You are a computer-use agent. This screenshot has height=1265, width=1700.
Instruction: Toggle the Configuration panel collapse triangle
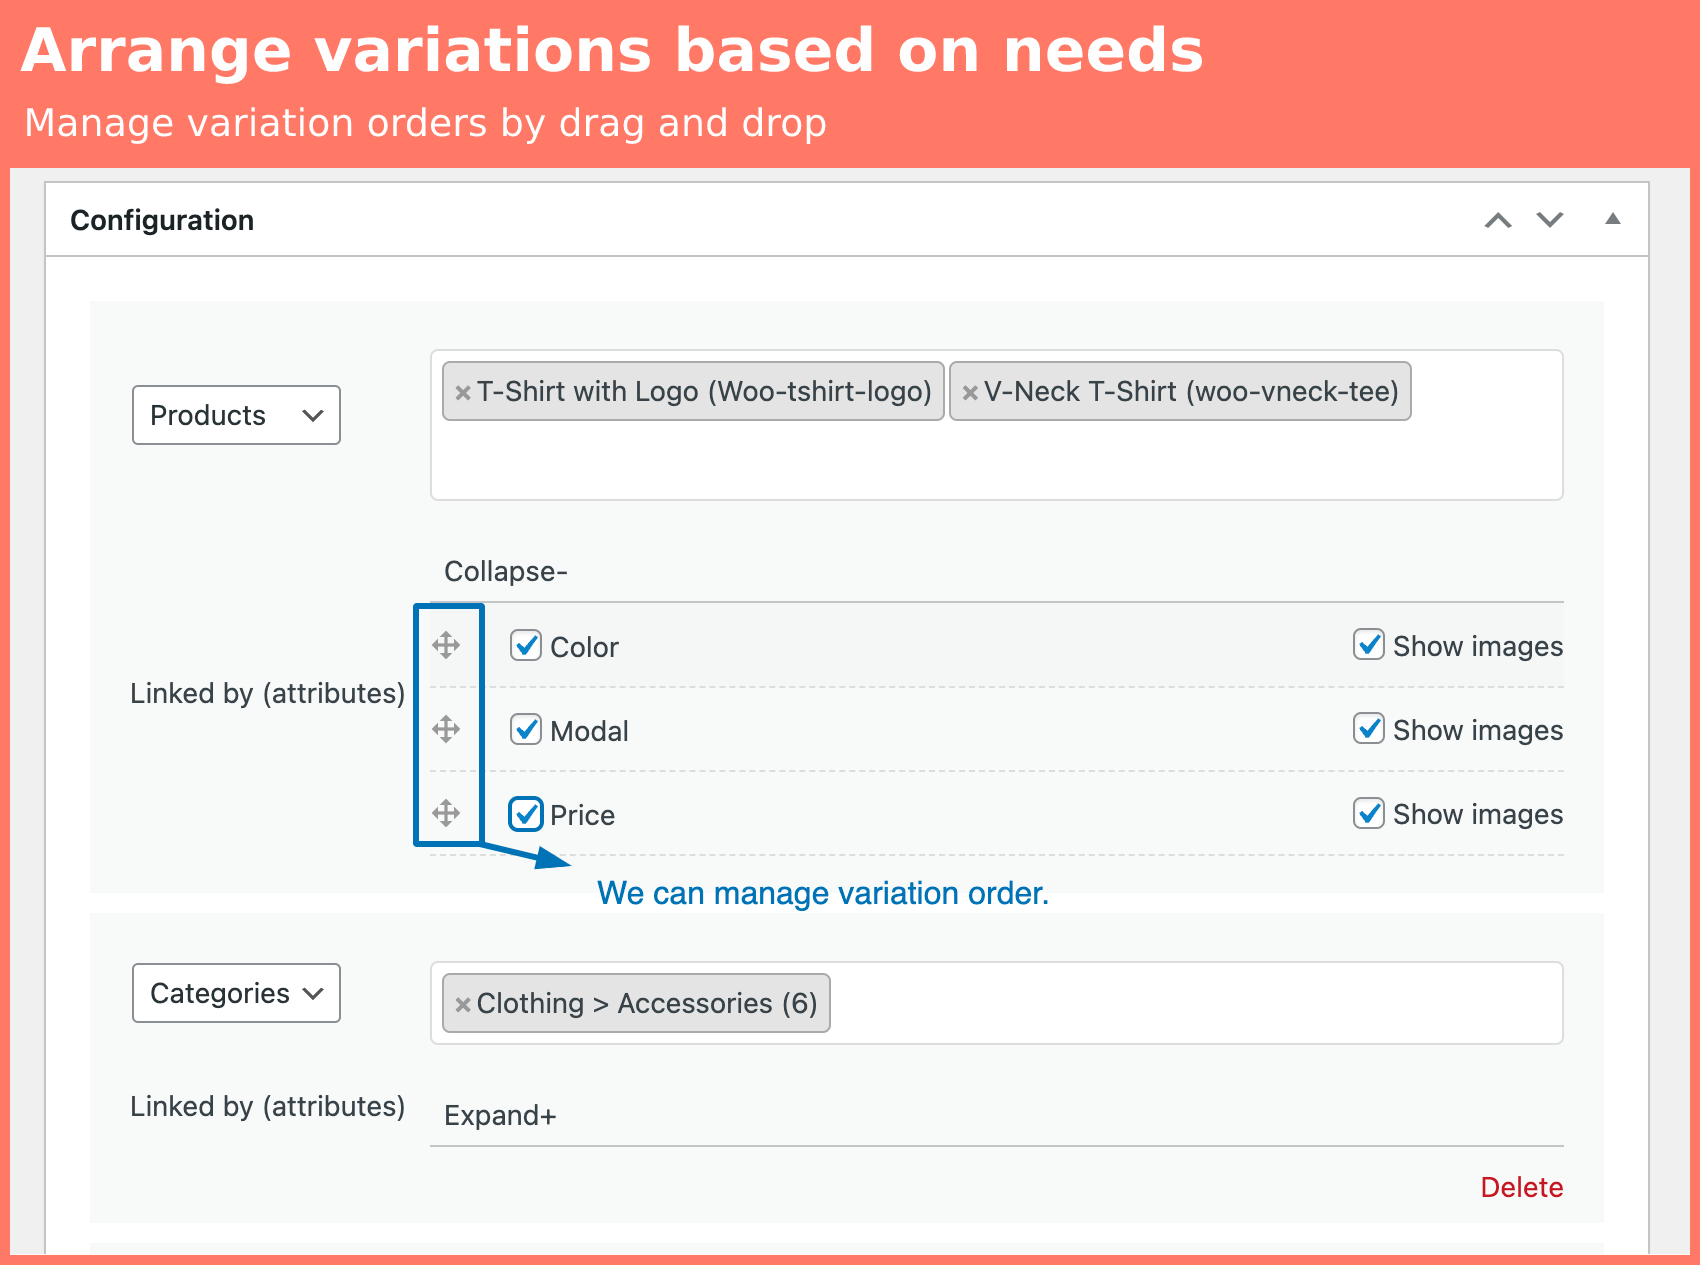click(x=1612, y=219)
